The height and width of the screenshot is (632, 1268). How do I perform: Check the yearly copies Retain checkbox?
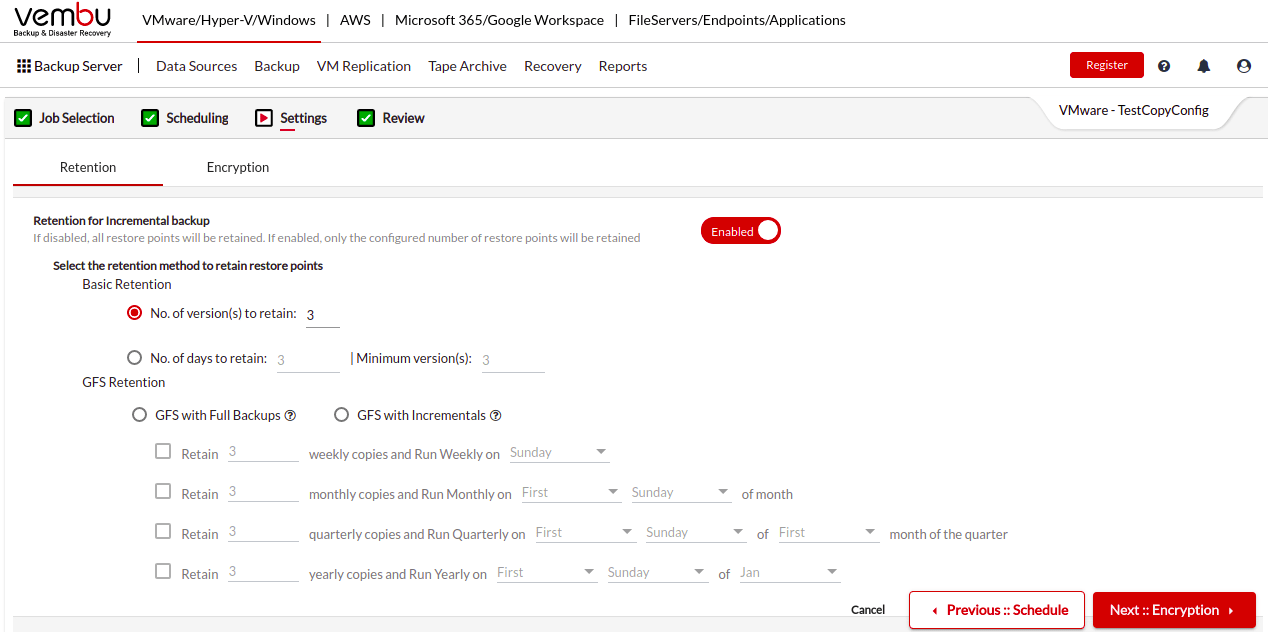coord(163,571)
